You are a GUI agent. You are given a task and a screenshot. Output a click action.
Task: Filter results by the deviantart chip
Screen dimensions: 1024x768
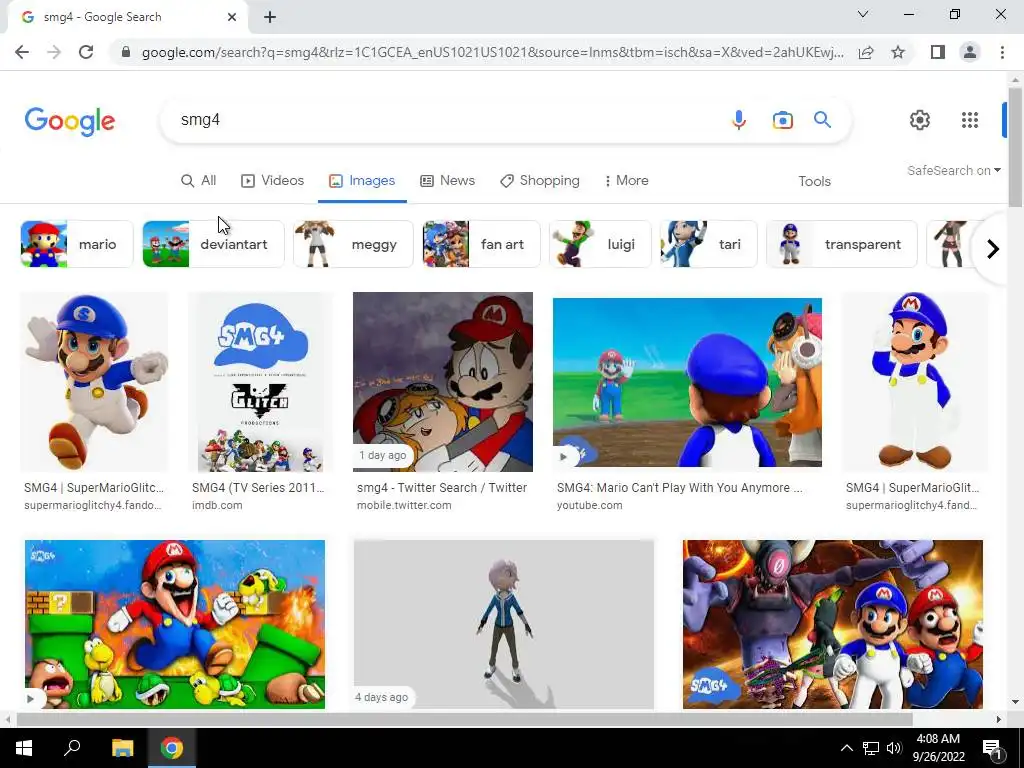tap(214, 244)
